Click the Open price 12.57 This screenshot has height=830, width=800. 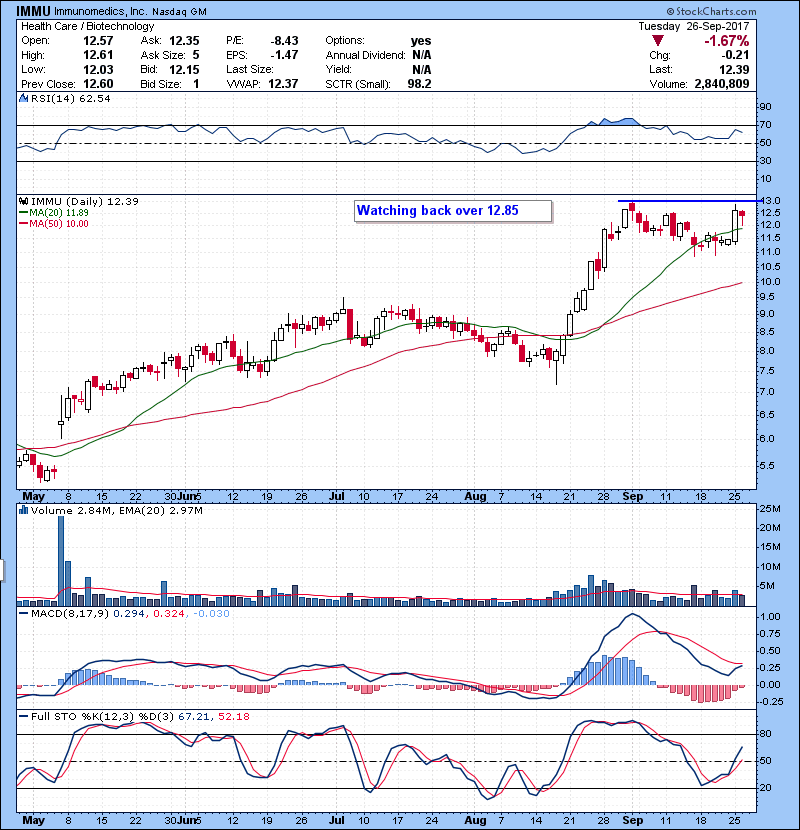(98, 41)
